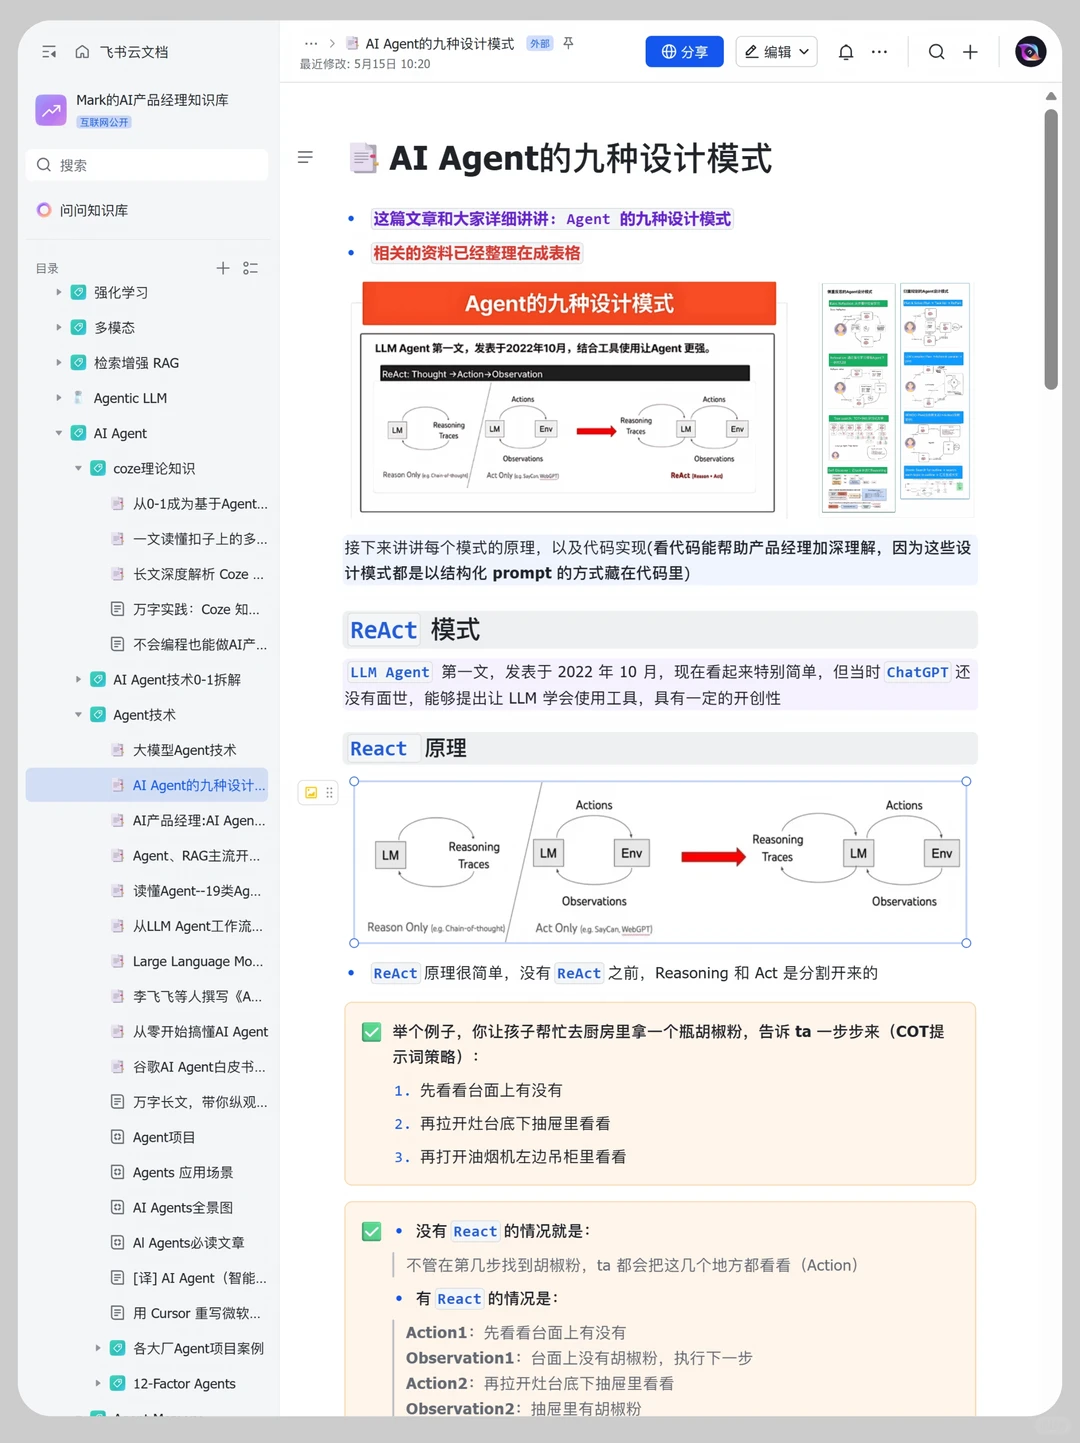The height and width of the screenshot is (1443, 1080).
Task: Click the 外部 label badge
Action: pos(540,44)
